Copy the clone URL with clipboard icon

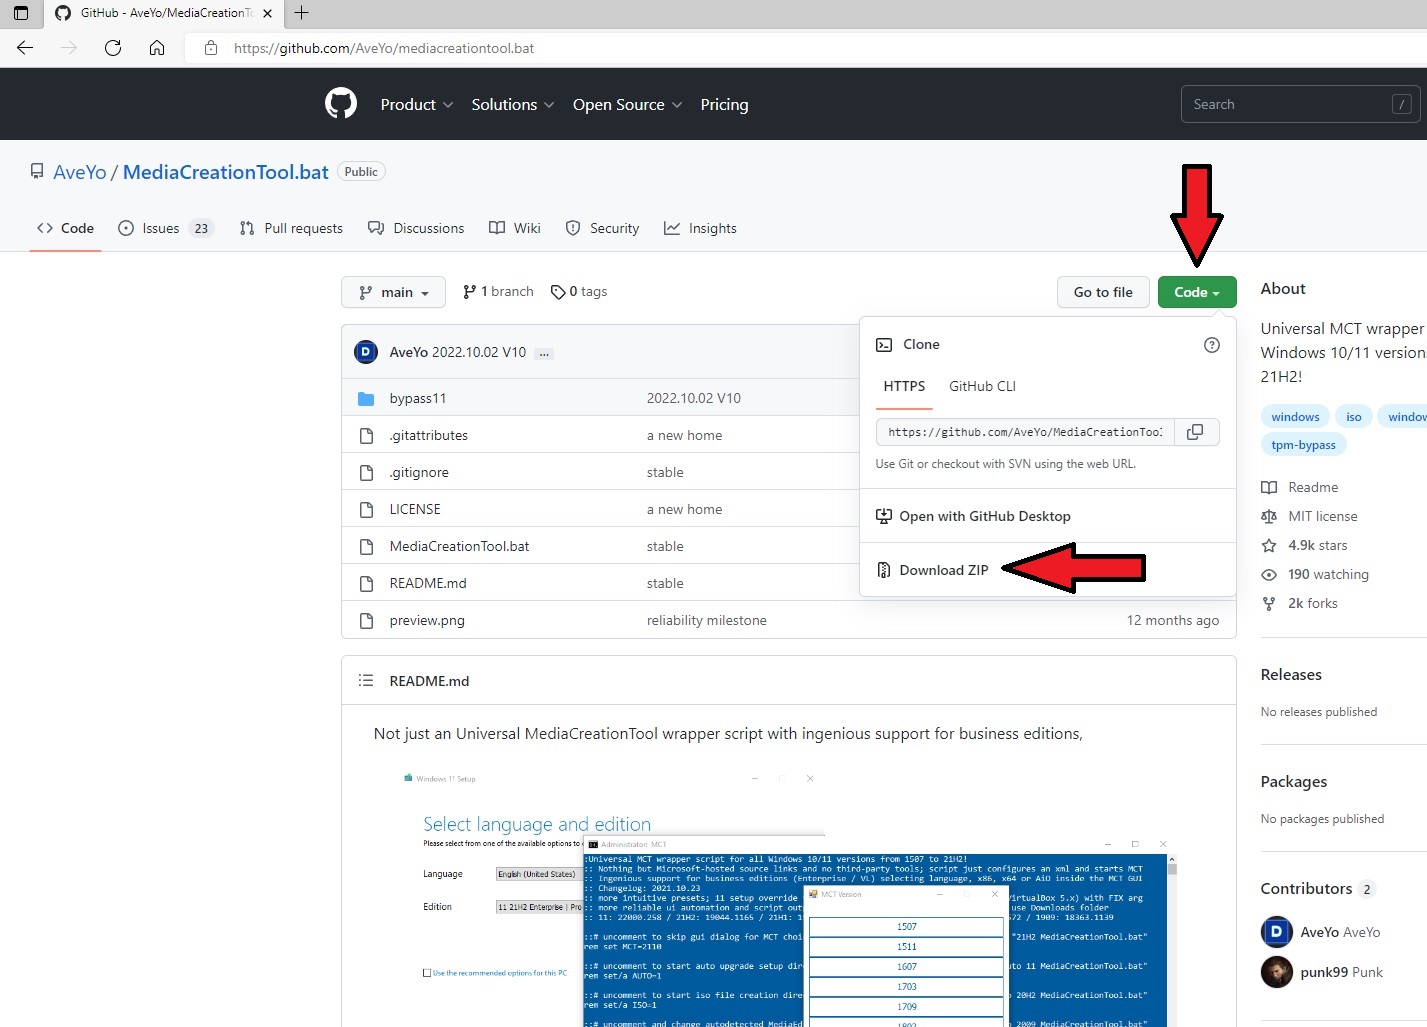click(x=1195, y=432)
